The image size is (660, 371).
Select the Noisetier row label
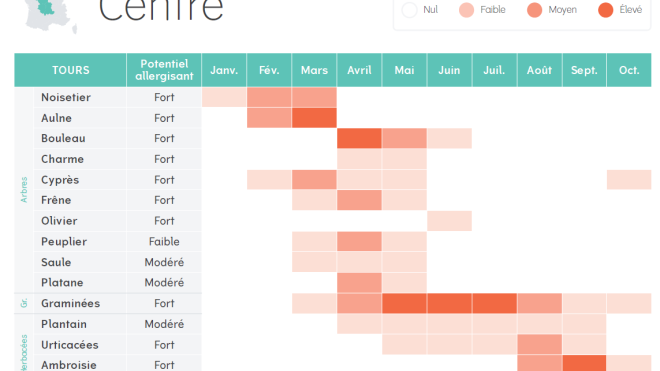click(66, 97)
